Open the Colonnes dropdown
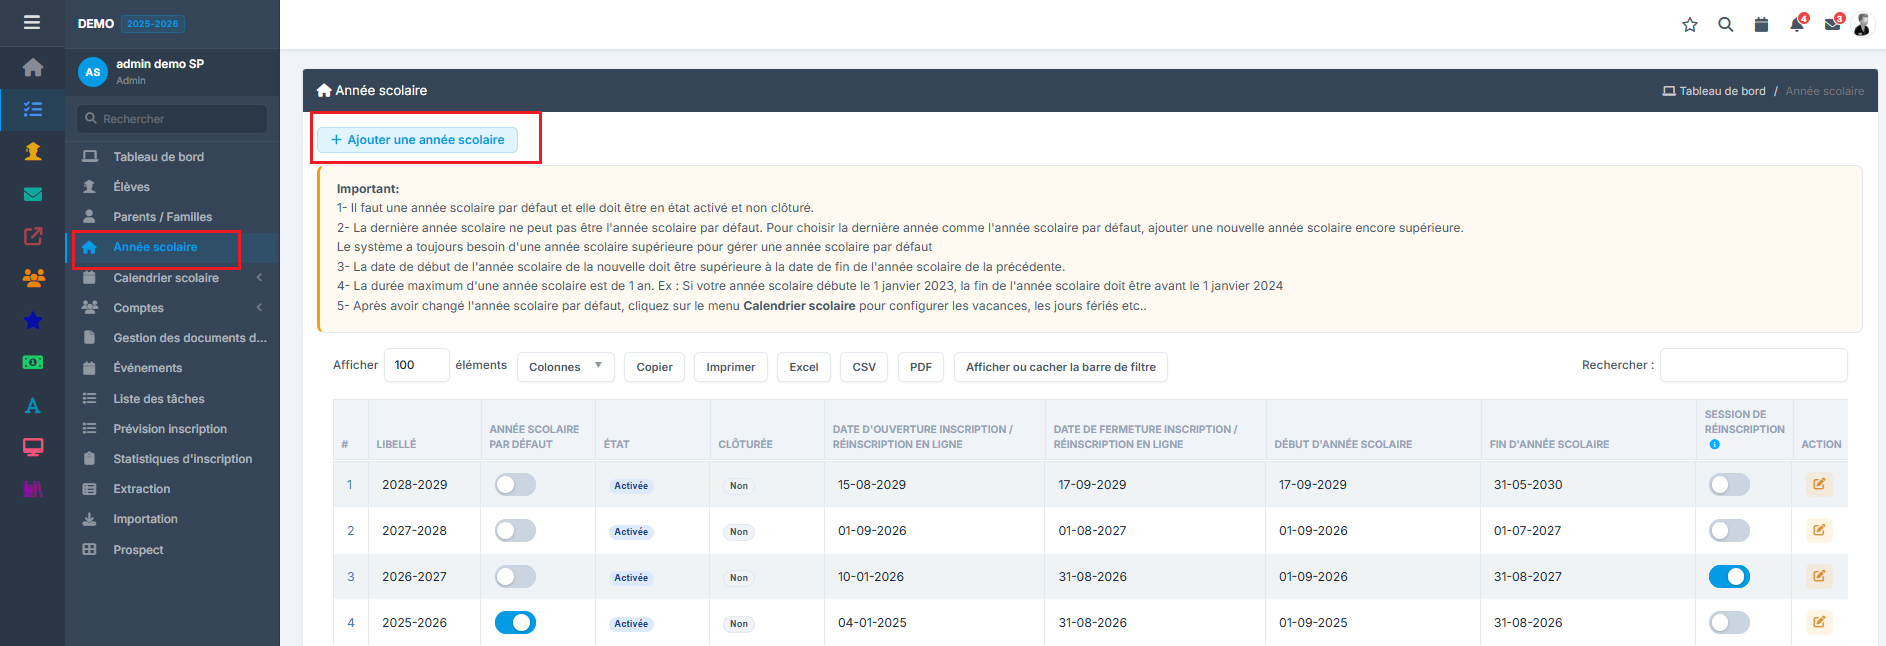The height and width of the screenshot is (646, 1886). click(x=566, y=367)
